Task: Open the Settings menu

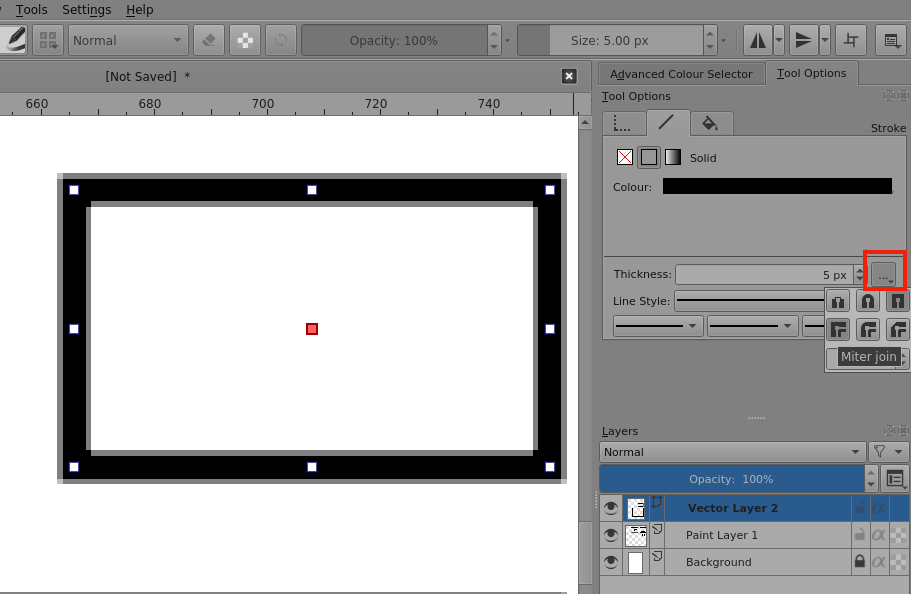Action: coord(87,10)
